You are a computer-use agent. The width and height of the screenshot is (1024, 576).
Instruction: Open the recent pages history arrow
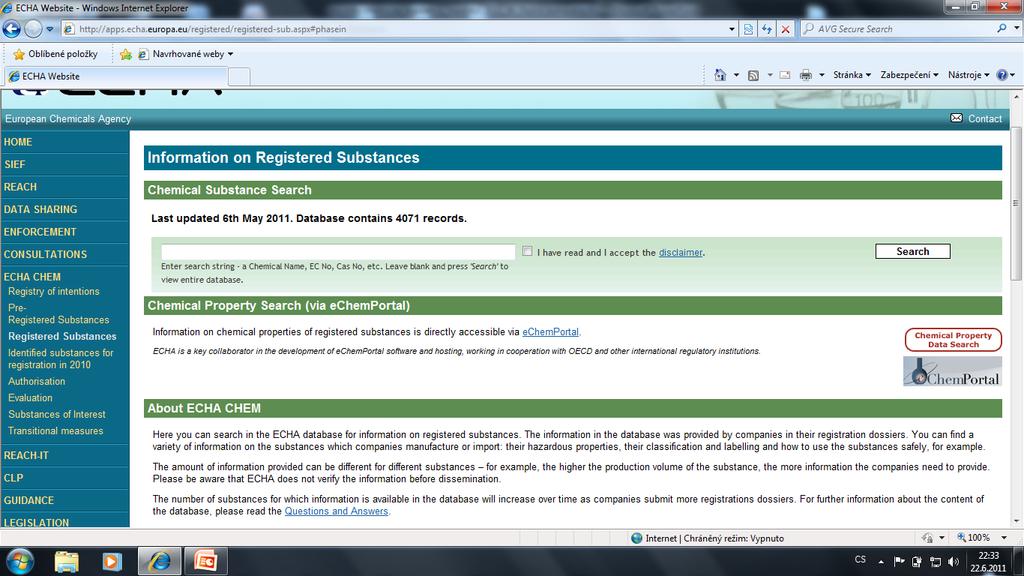click(x=50, y=29)
